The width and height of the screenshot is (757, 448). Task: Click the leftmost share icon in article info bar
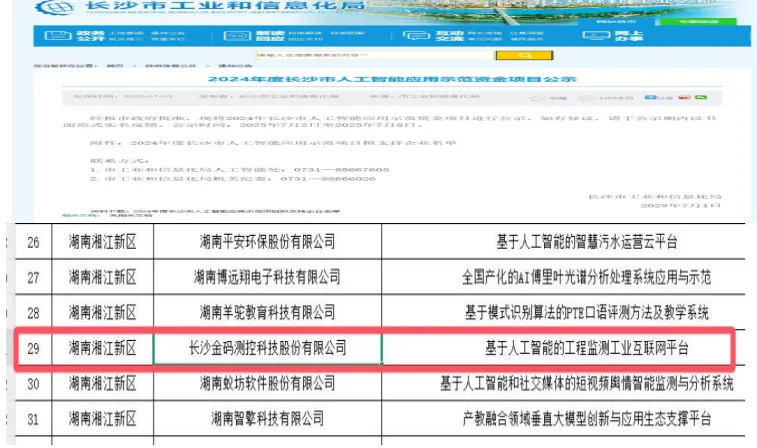(652, 97)
